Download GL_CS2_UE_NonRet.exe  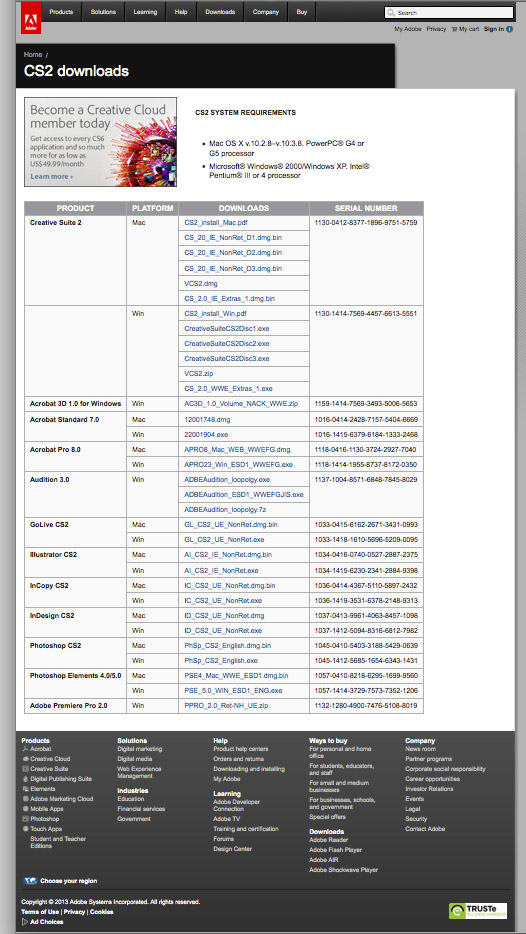point(224,540)
